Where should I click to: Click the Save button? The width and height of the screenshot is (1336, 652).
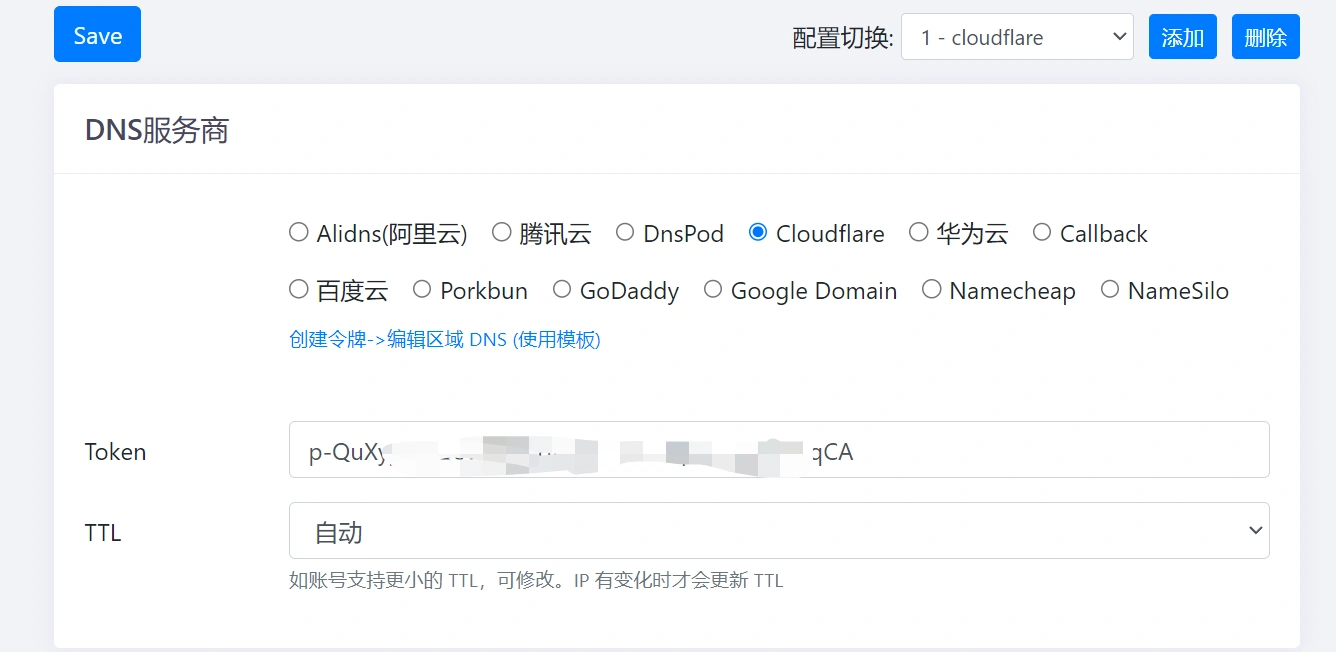[97, 34]
